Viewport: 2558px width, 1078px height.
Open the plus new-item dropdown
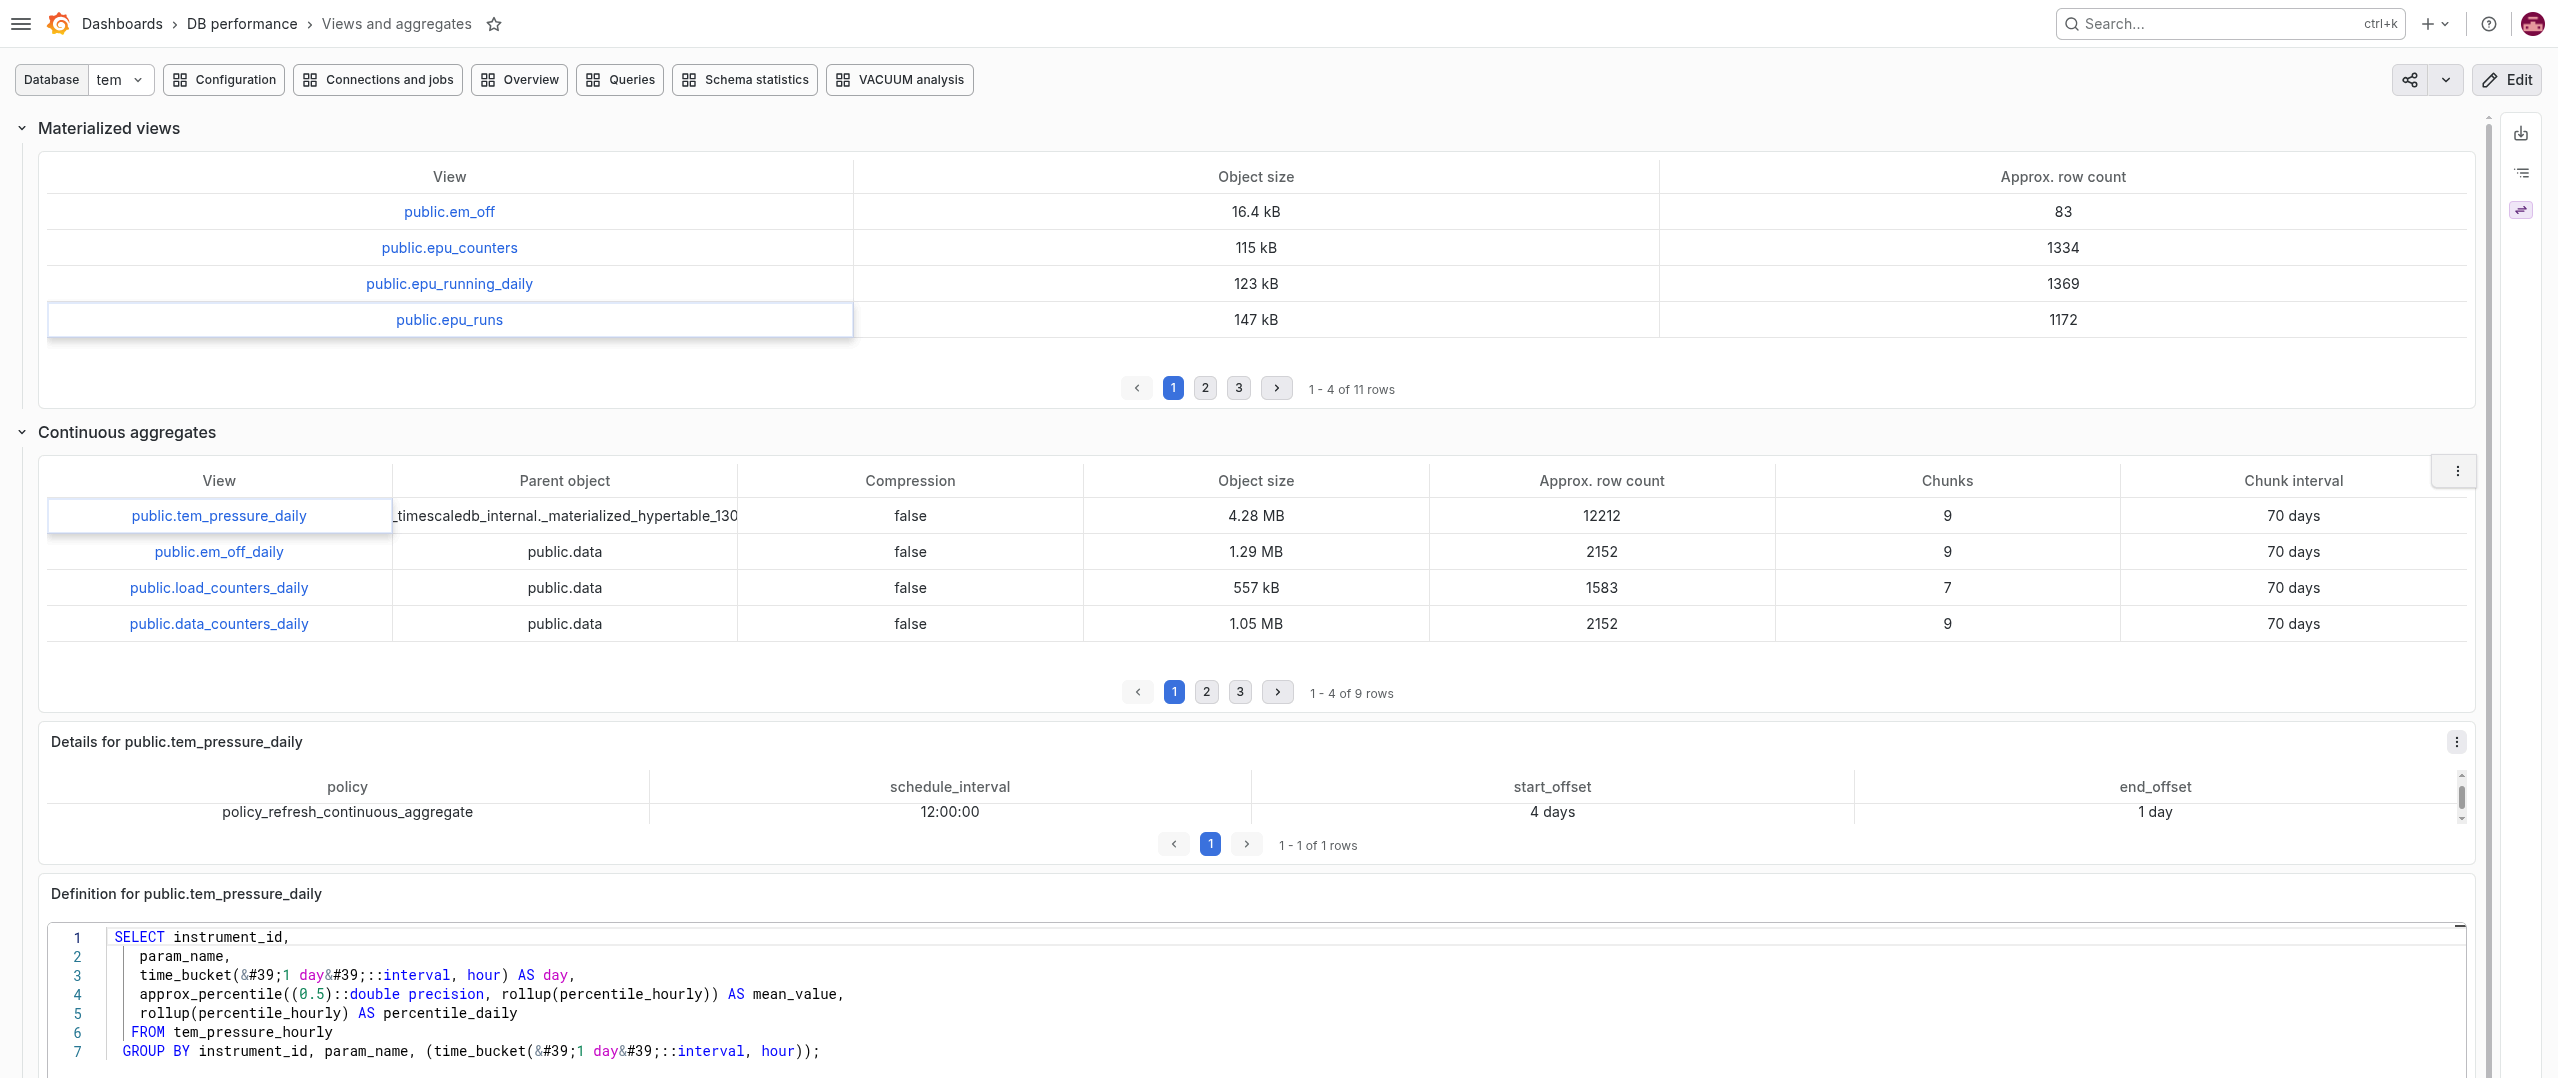[2436, 24]
